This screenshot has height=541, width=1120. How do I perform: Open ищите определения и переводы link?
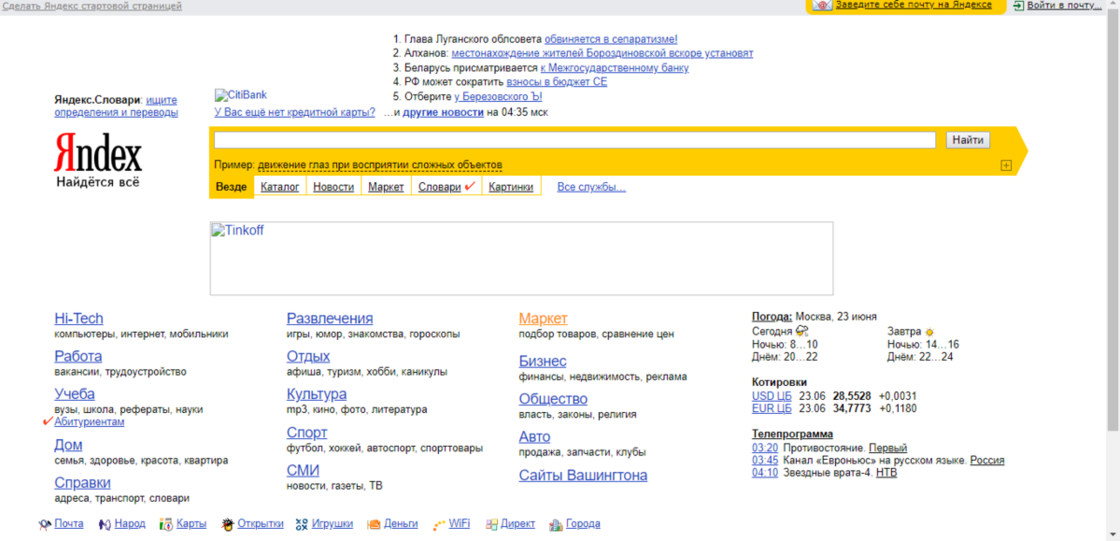[116, 106]
